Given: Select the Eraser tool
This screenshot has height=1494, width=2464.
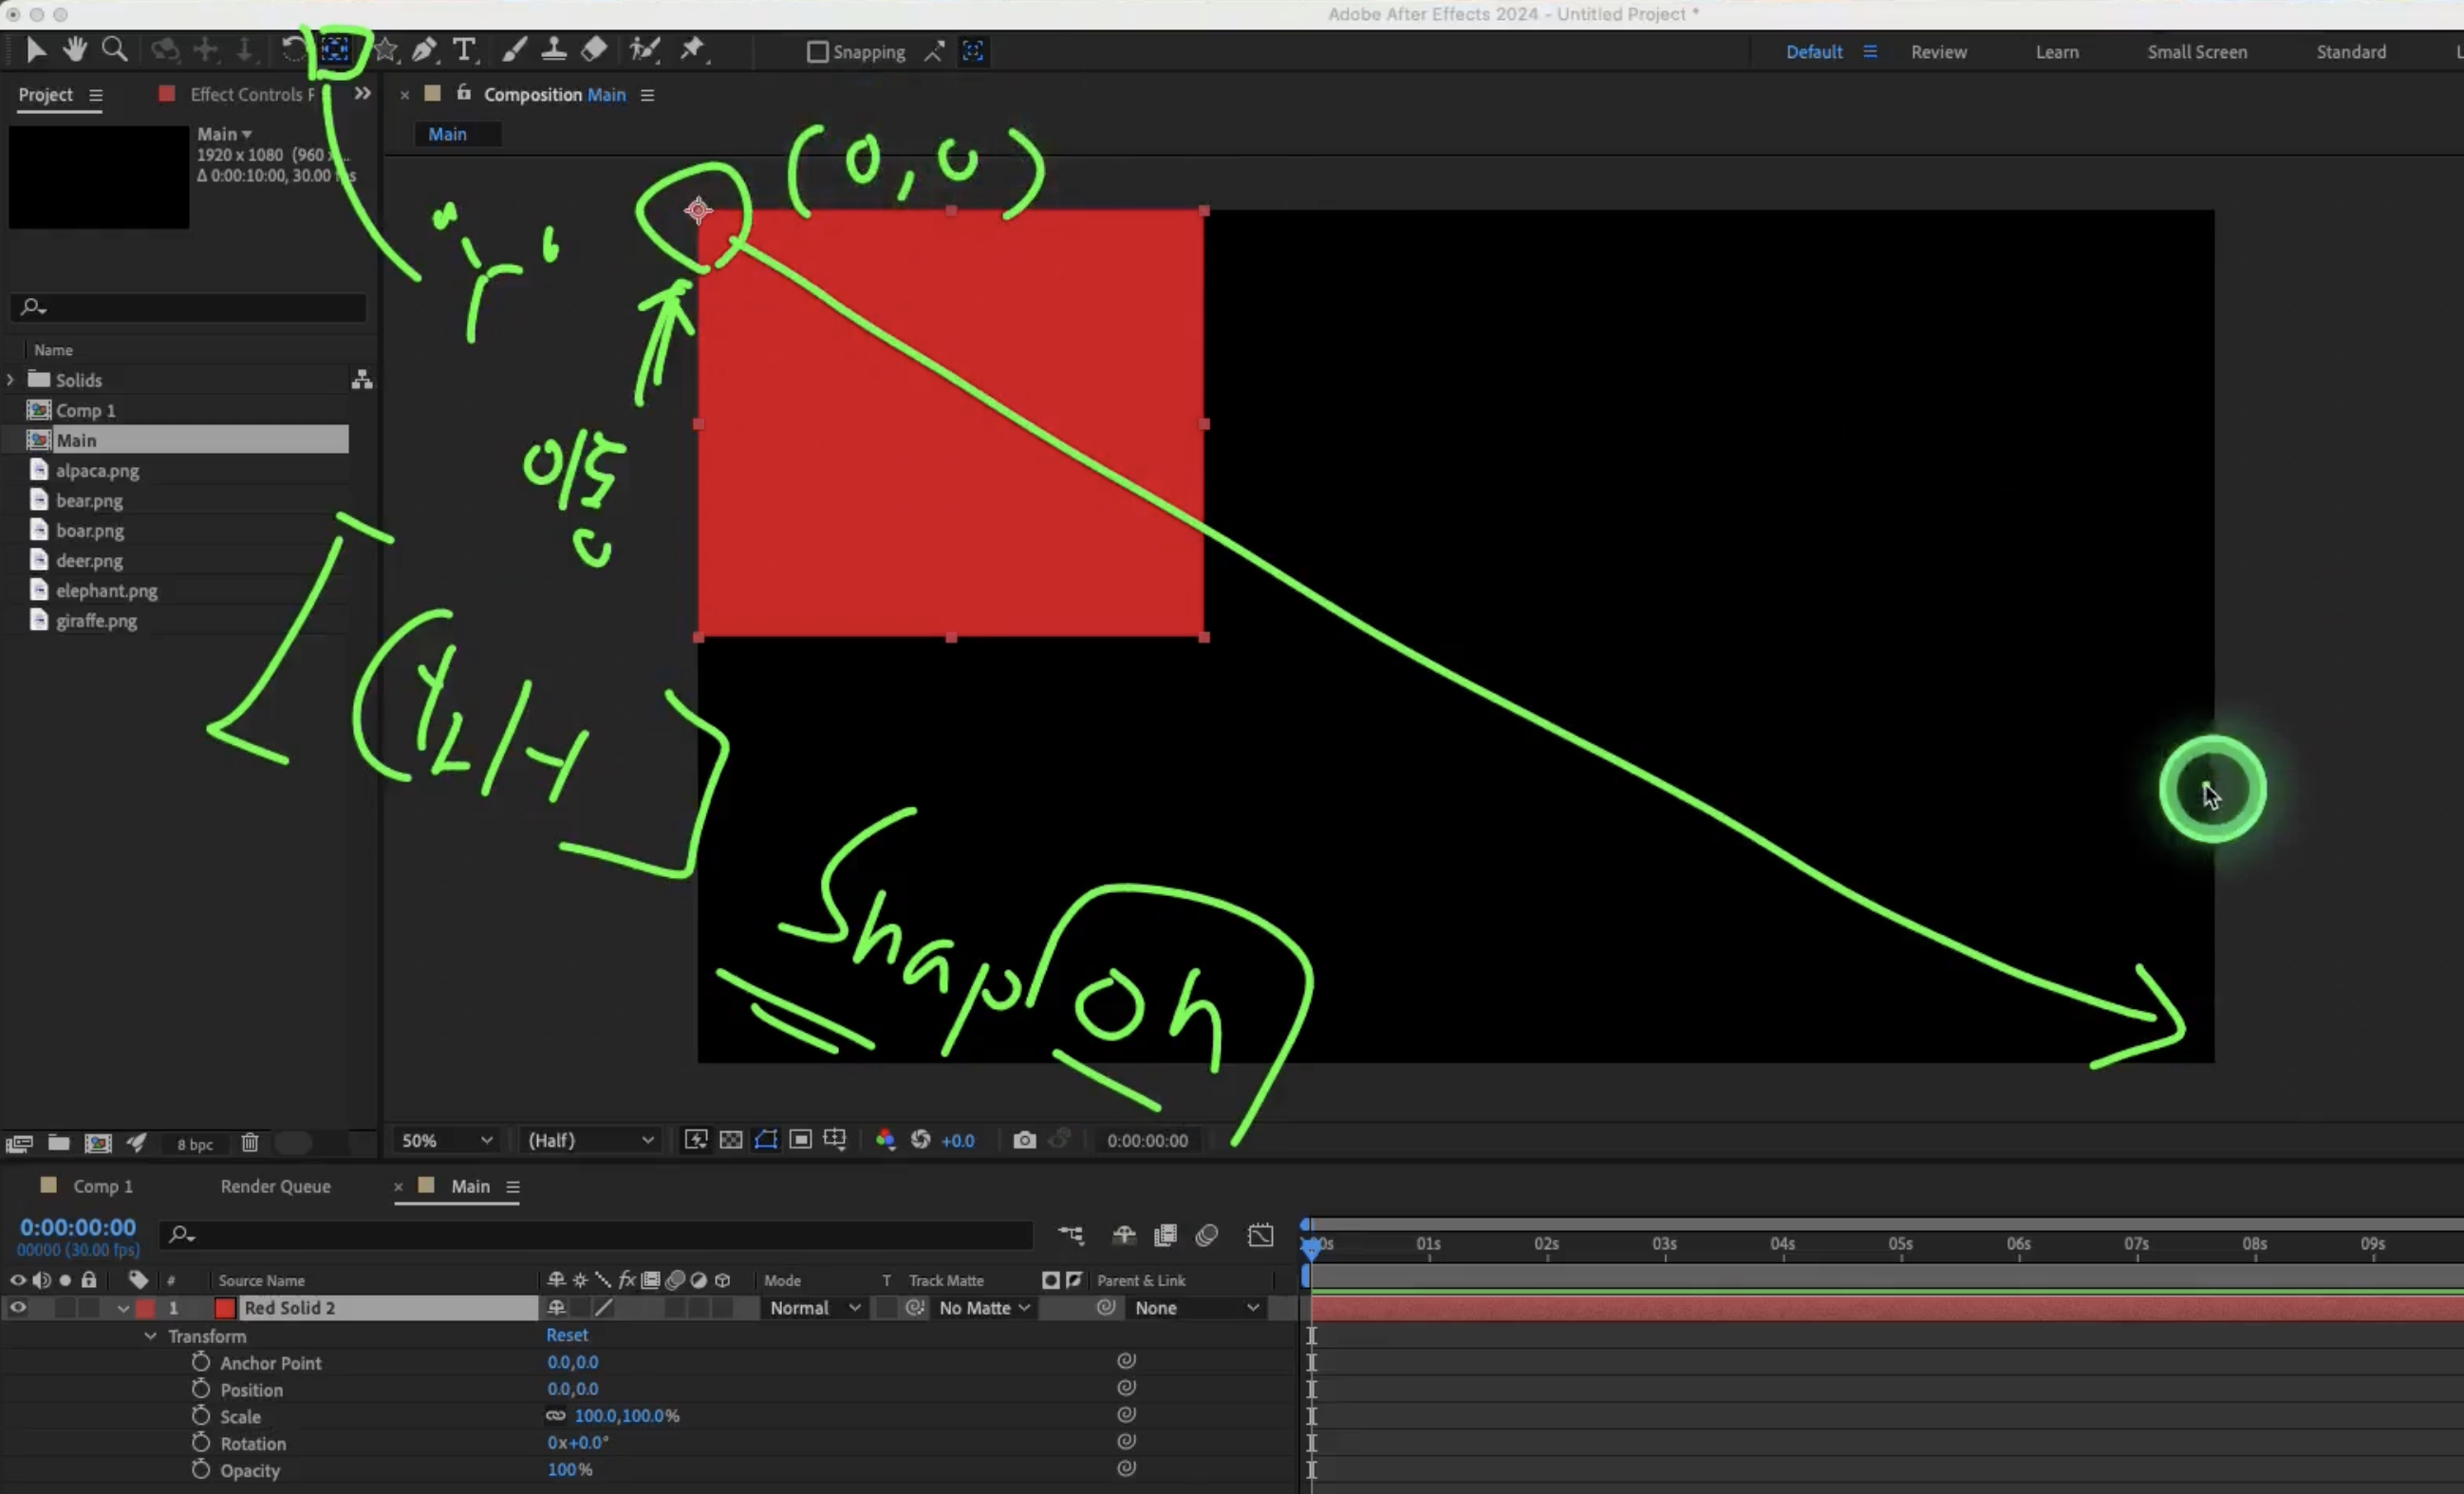Looking at the screenshot, I should [x=594, y=50].
